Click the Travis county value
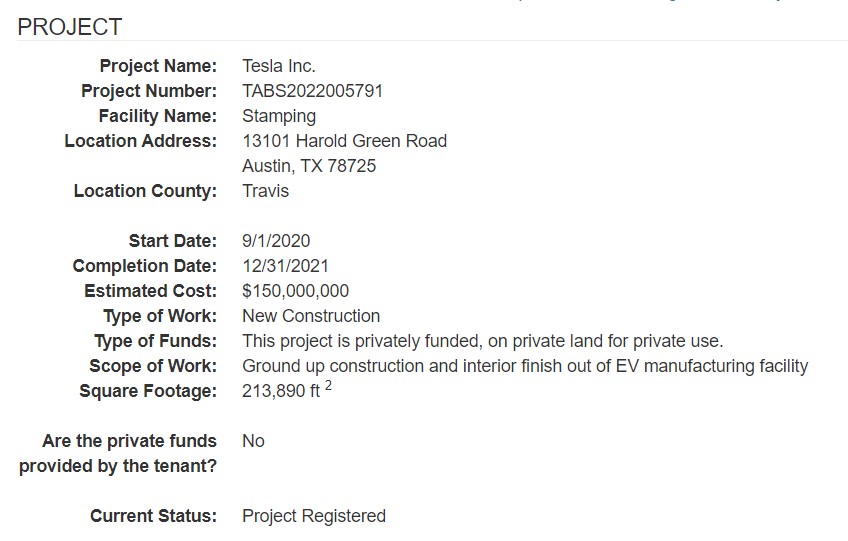 (265, 191)
